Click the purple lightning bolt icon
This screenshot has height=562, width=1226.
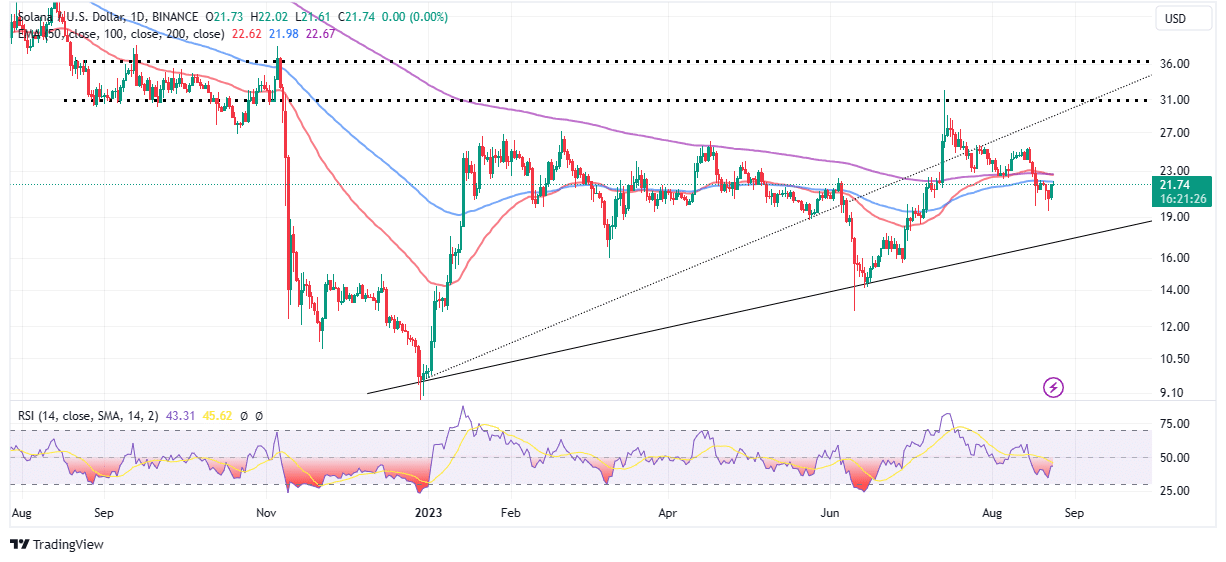[x=1052, y=387]
